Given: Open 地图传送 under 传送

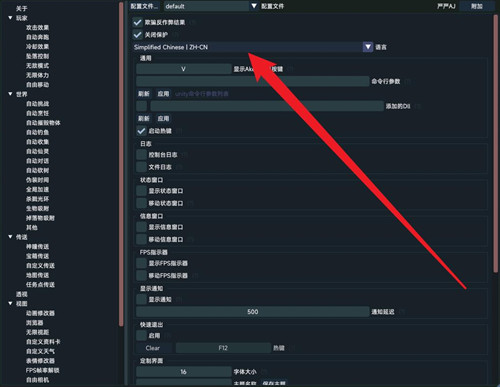Looking at the screenshot, I should [37, 275].
